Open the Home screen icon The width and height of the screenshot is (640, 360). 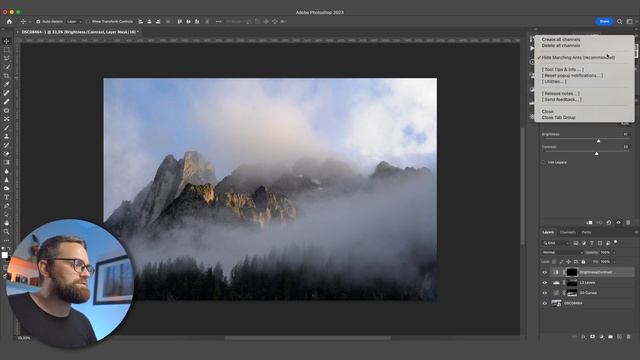(x=9, y=22)
